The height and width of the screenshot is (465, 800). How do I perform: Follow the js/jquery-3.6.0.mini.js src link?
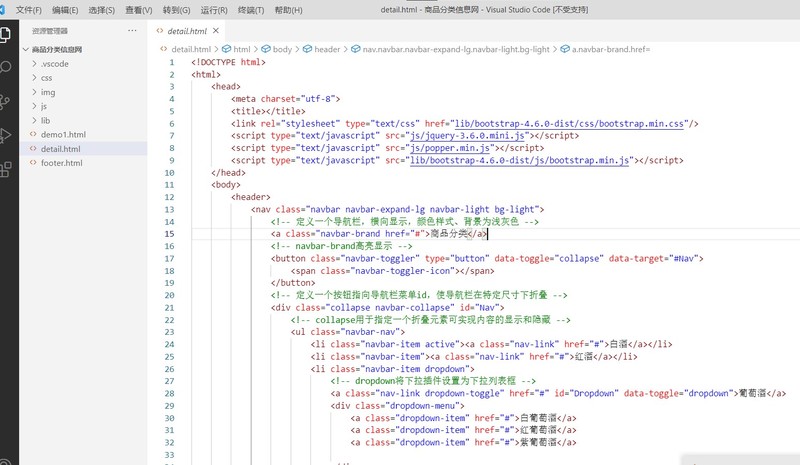click(467, 136)
